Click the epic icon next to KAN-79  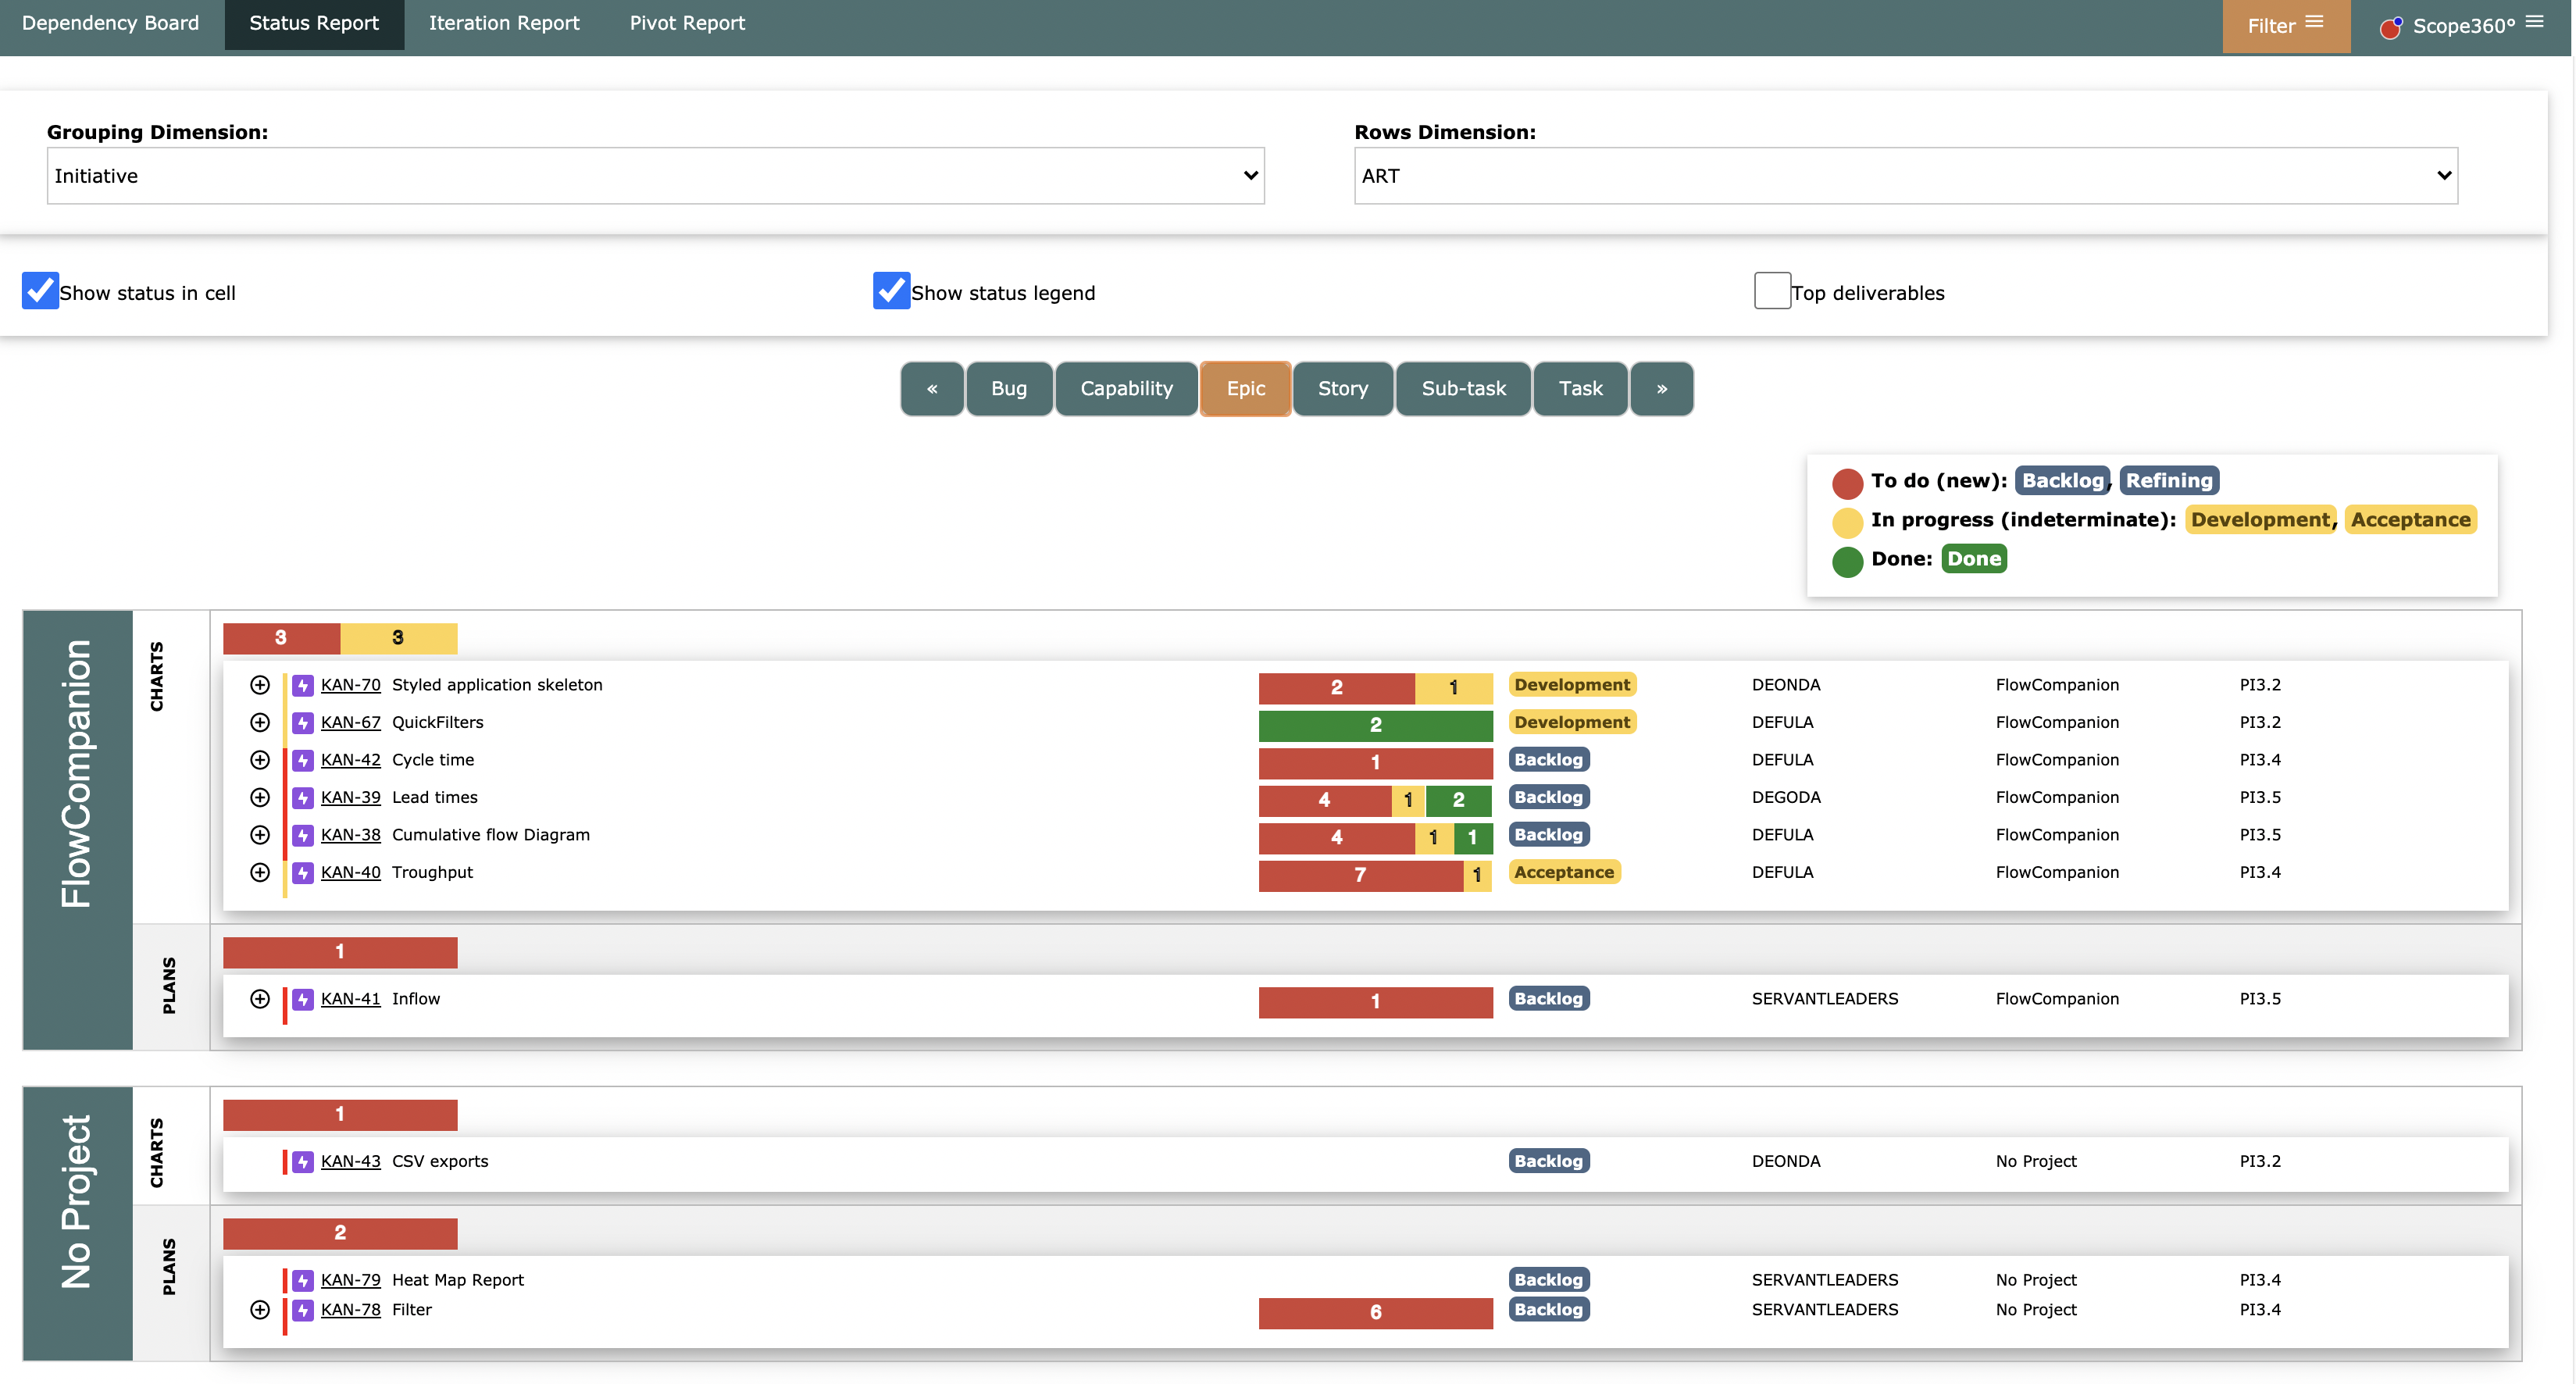click(x=303, y=1280)
